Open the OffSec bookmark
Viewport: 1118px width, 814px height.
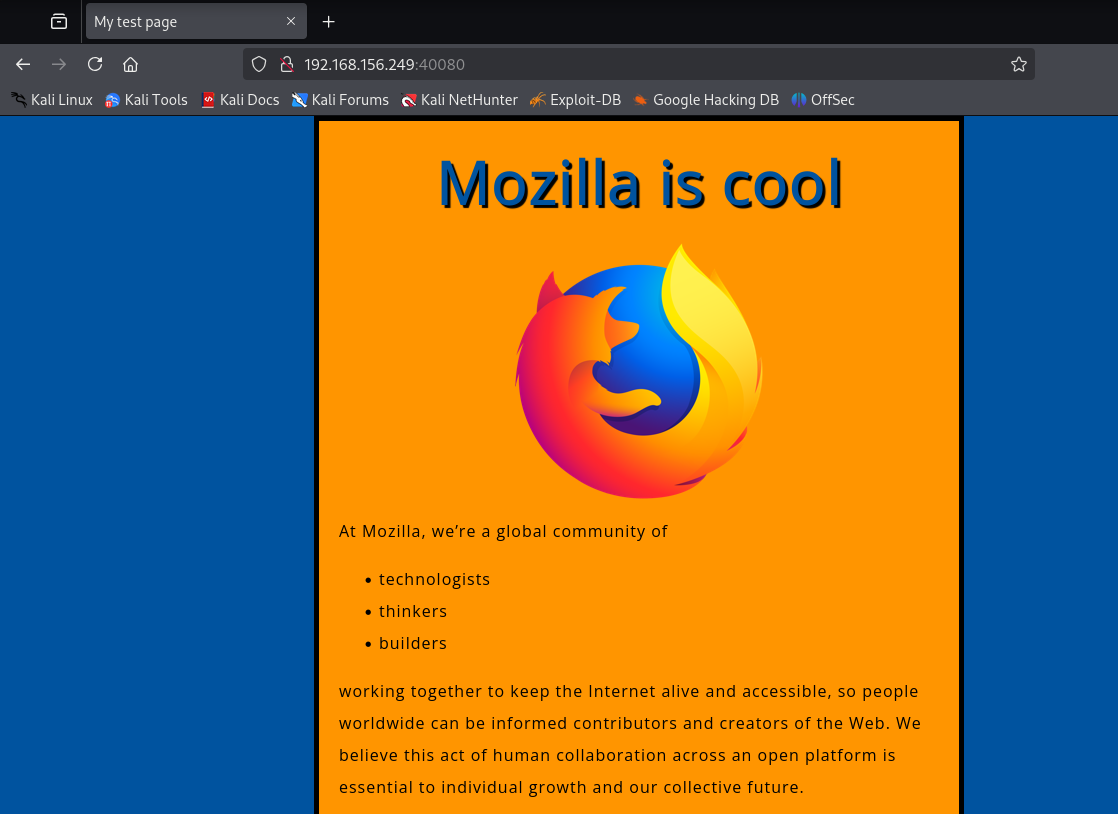pyautogui.click(x=823, y=100)
